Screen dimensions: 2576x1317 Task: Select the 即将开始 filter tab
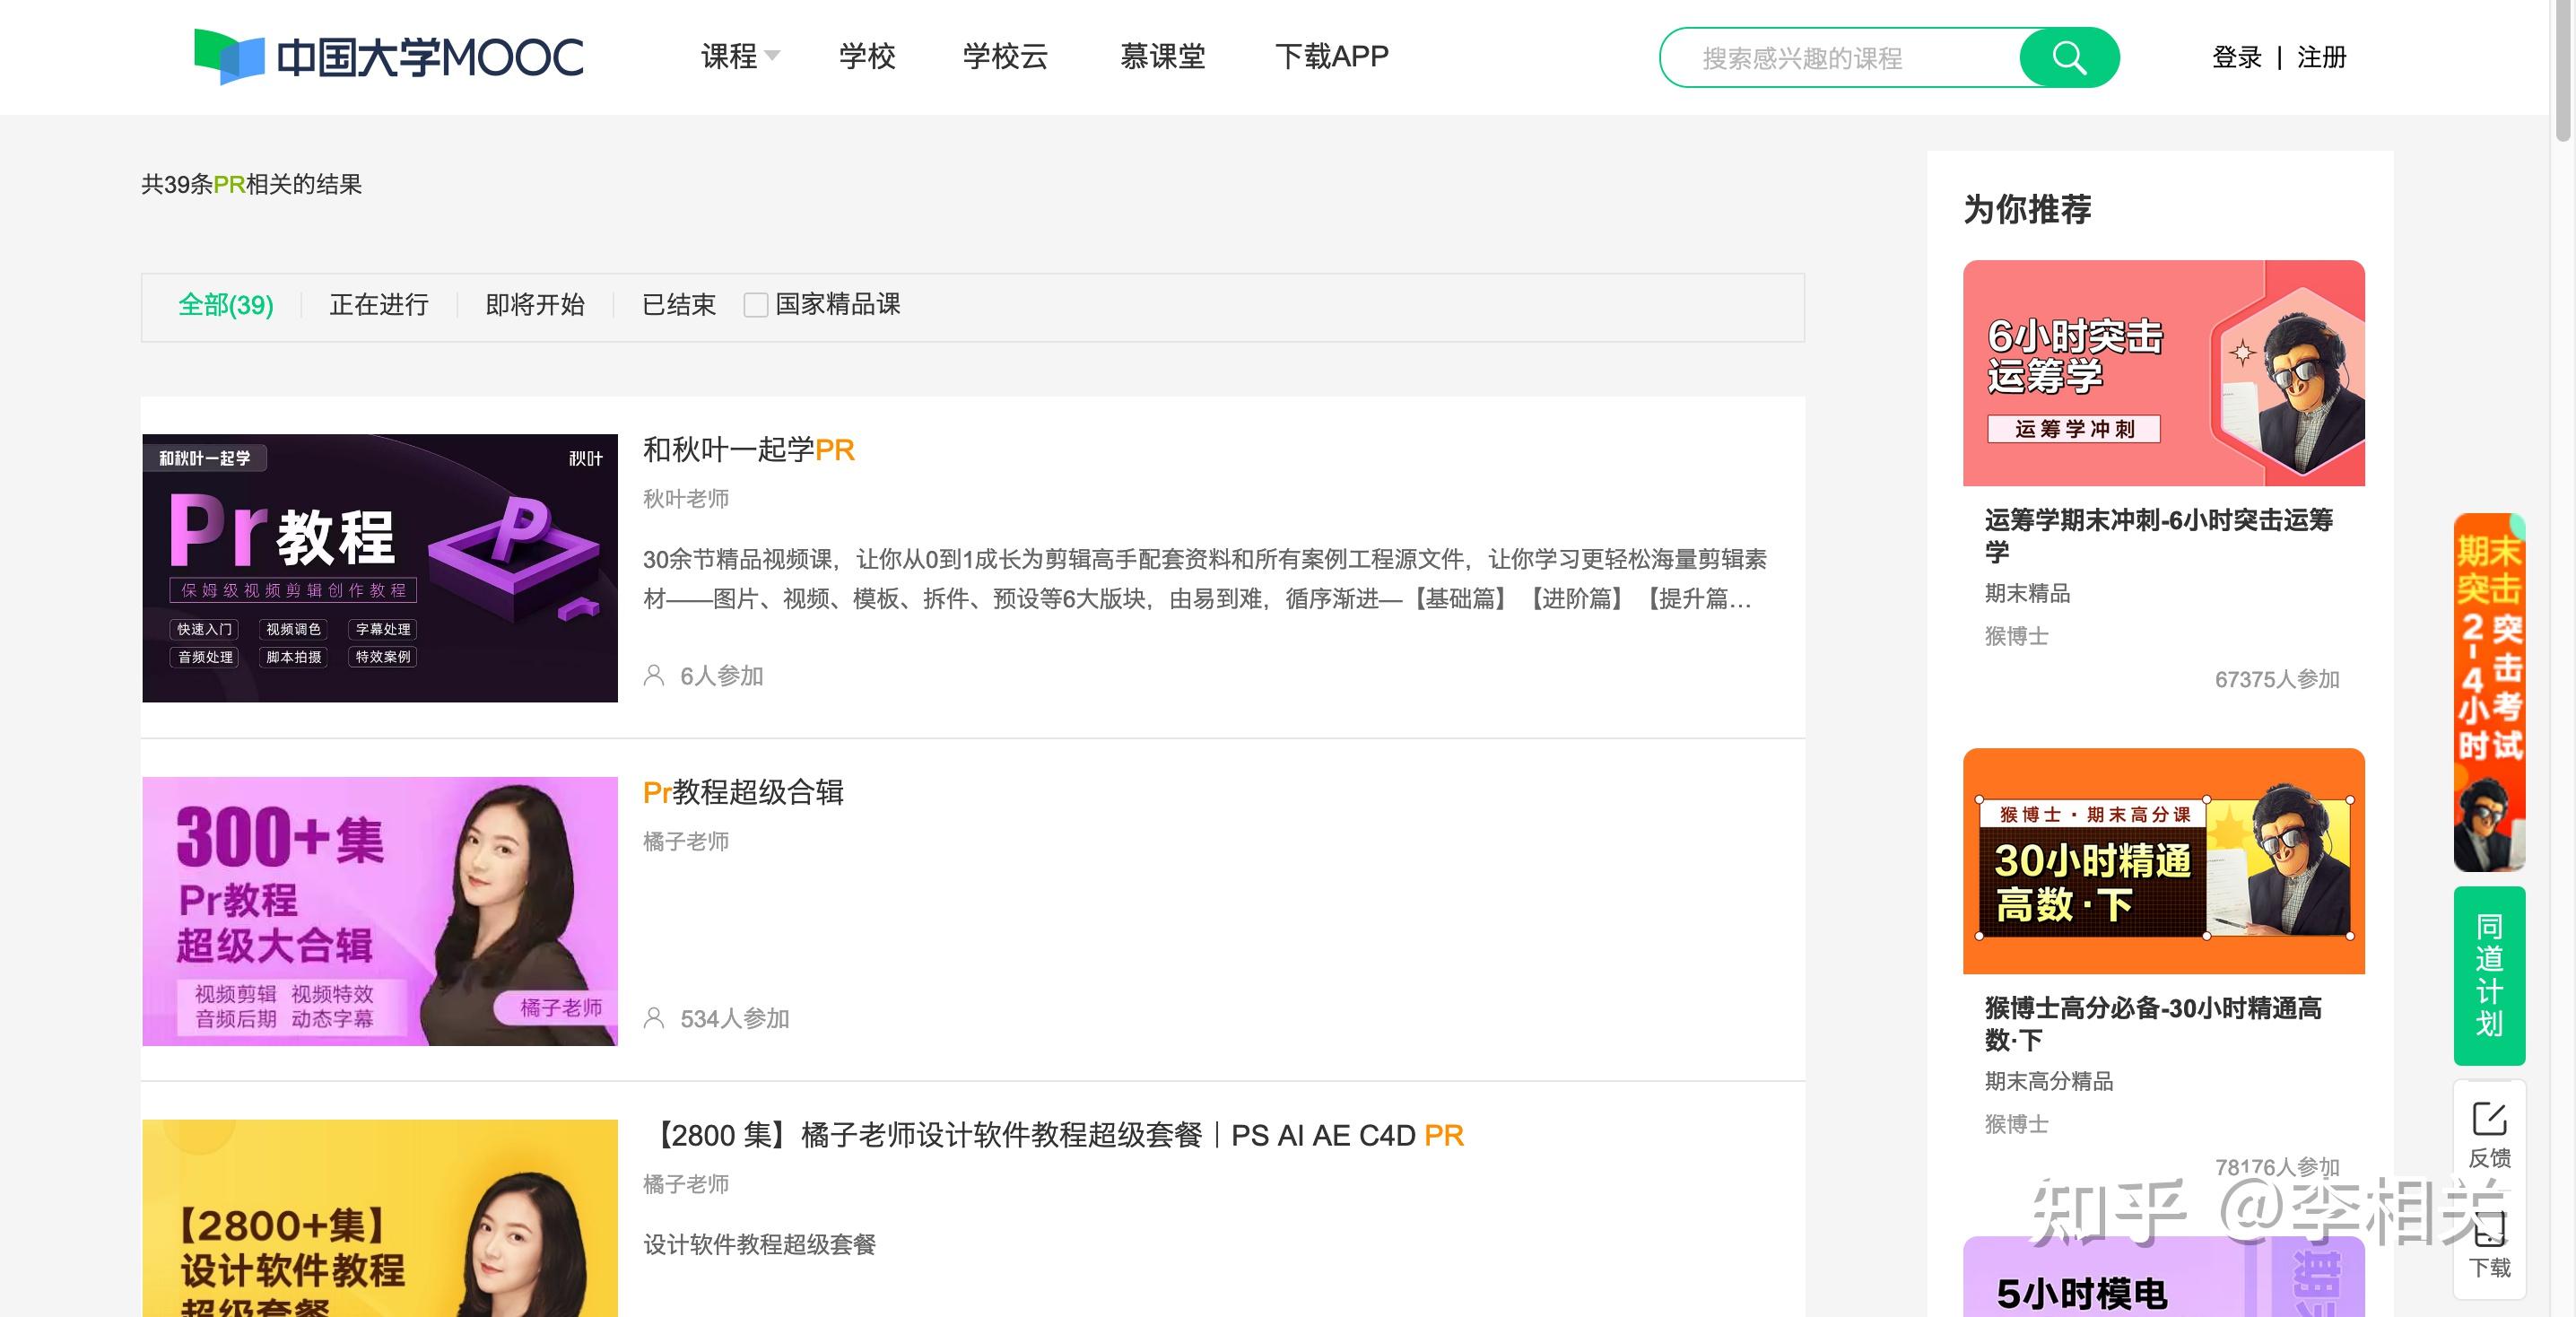pyautogui.click(x=535, y=305)
